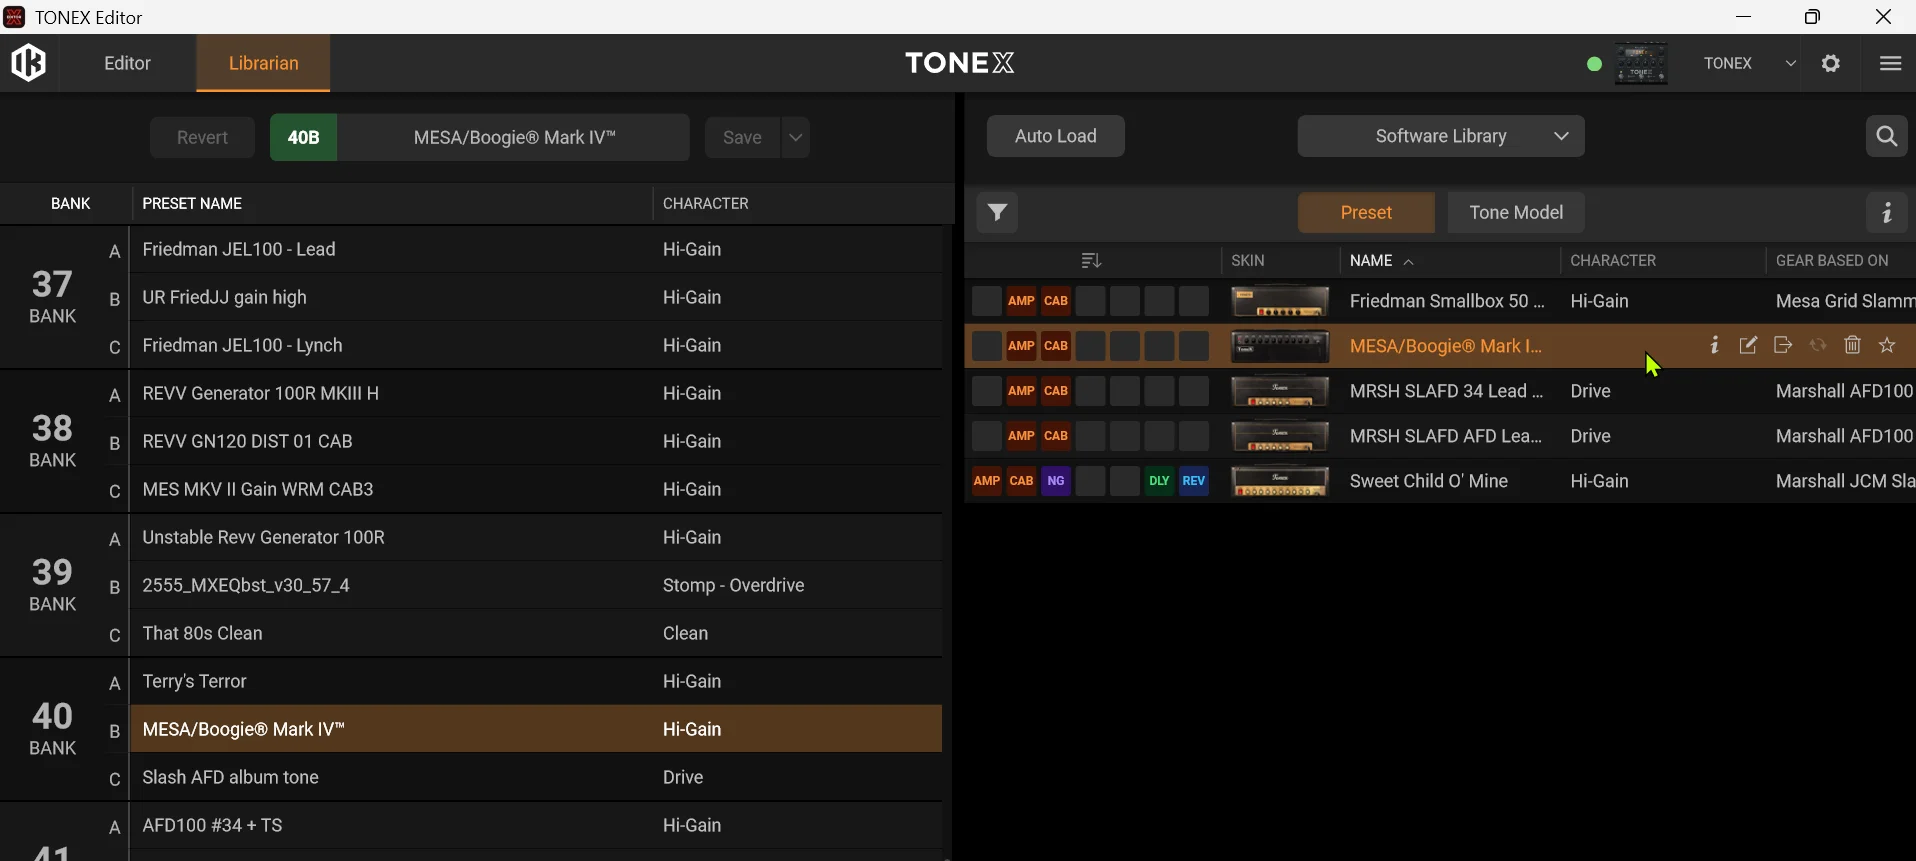Image resolution: width=1916 pixels, height=861 pixels.
Task: Click the Auto Load button
Action: point(1056,137)
